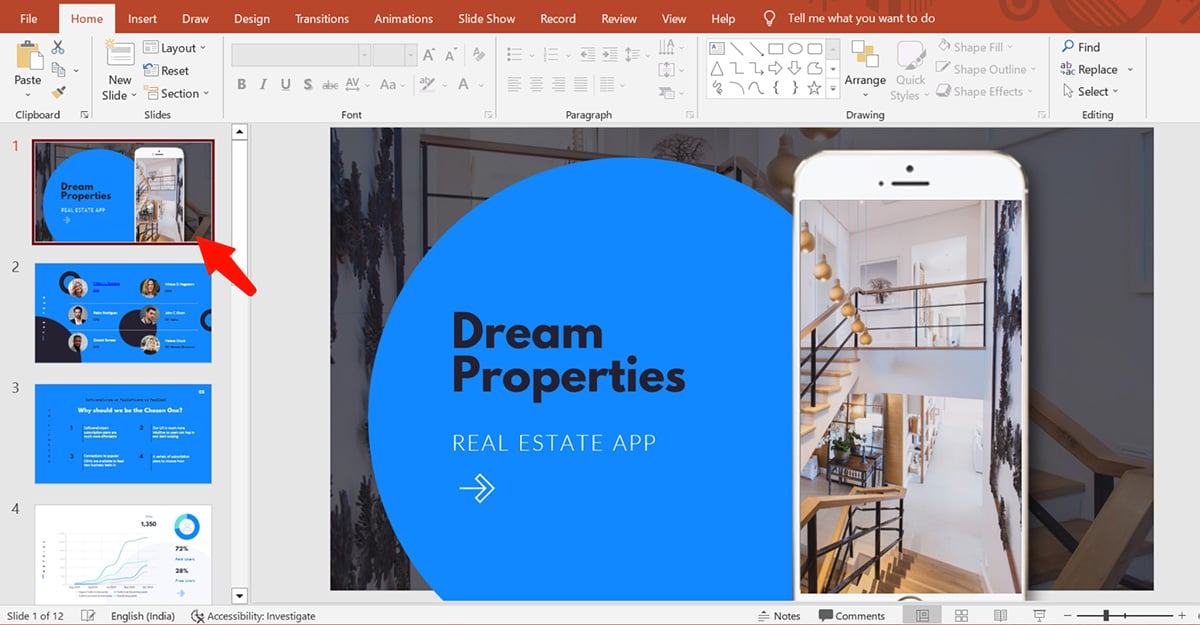Viewport: 1200px width, 625px height.
Task: Select slide 3 thumbnail
Action: coord(123,433)
